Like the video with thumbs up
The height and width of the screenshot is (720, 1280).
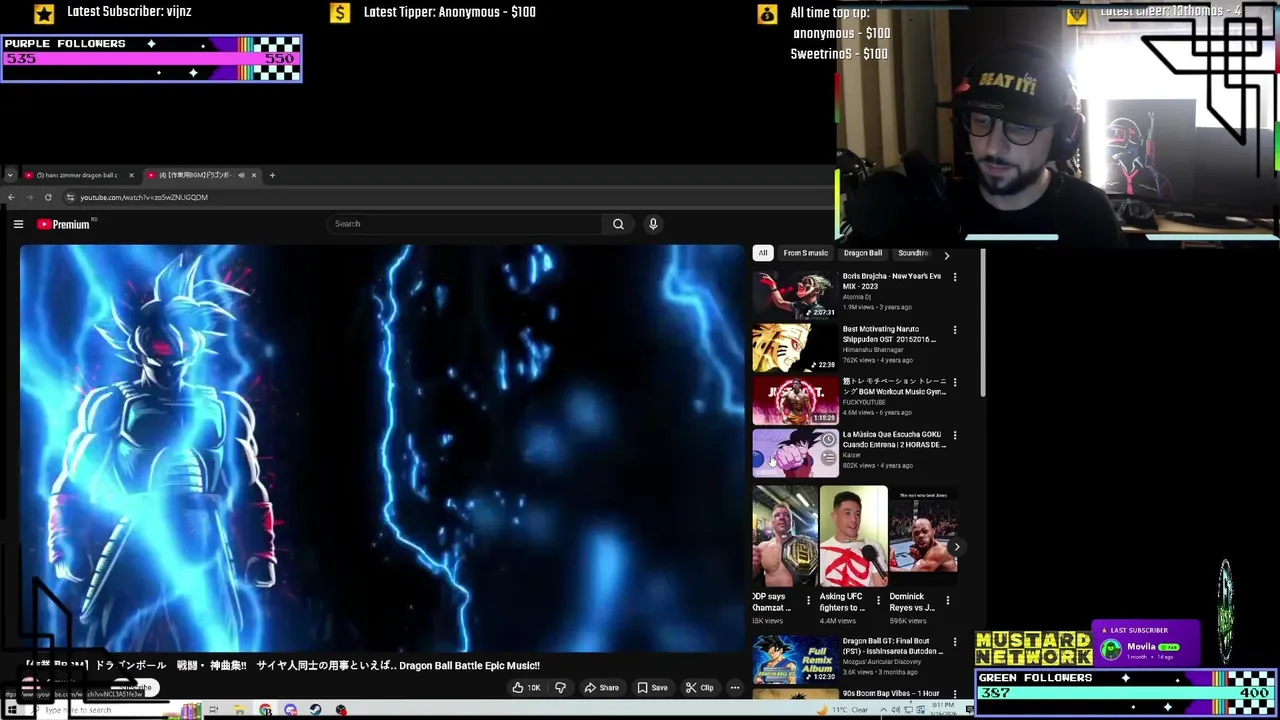tap(526, 687)
